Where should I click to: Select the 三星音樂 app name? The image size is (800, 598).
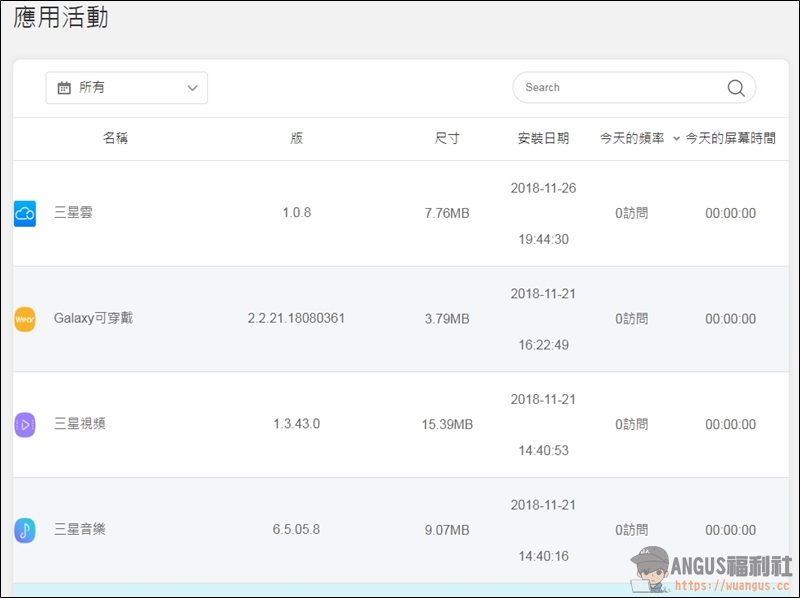(80, 530)
